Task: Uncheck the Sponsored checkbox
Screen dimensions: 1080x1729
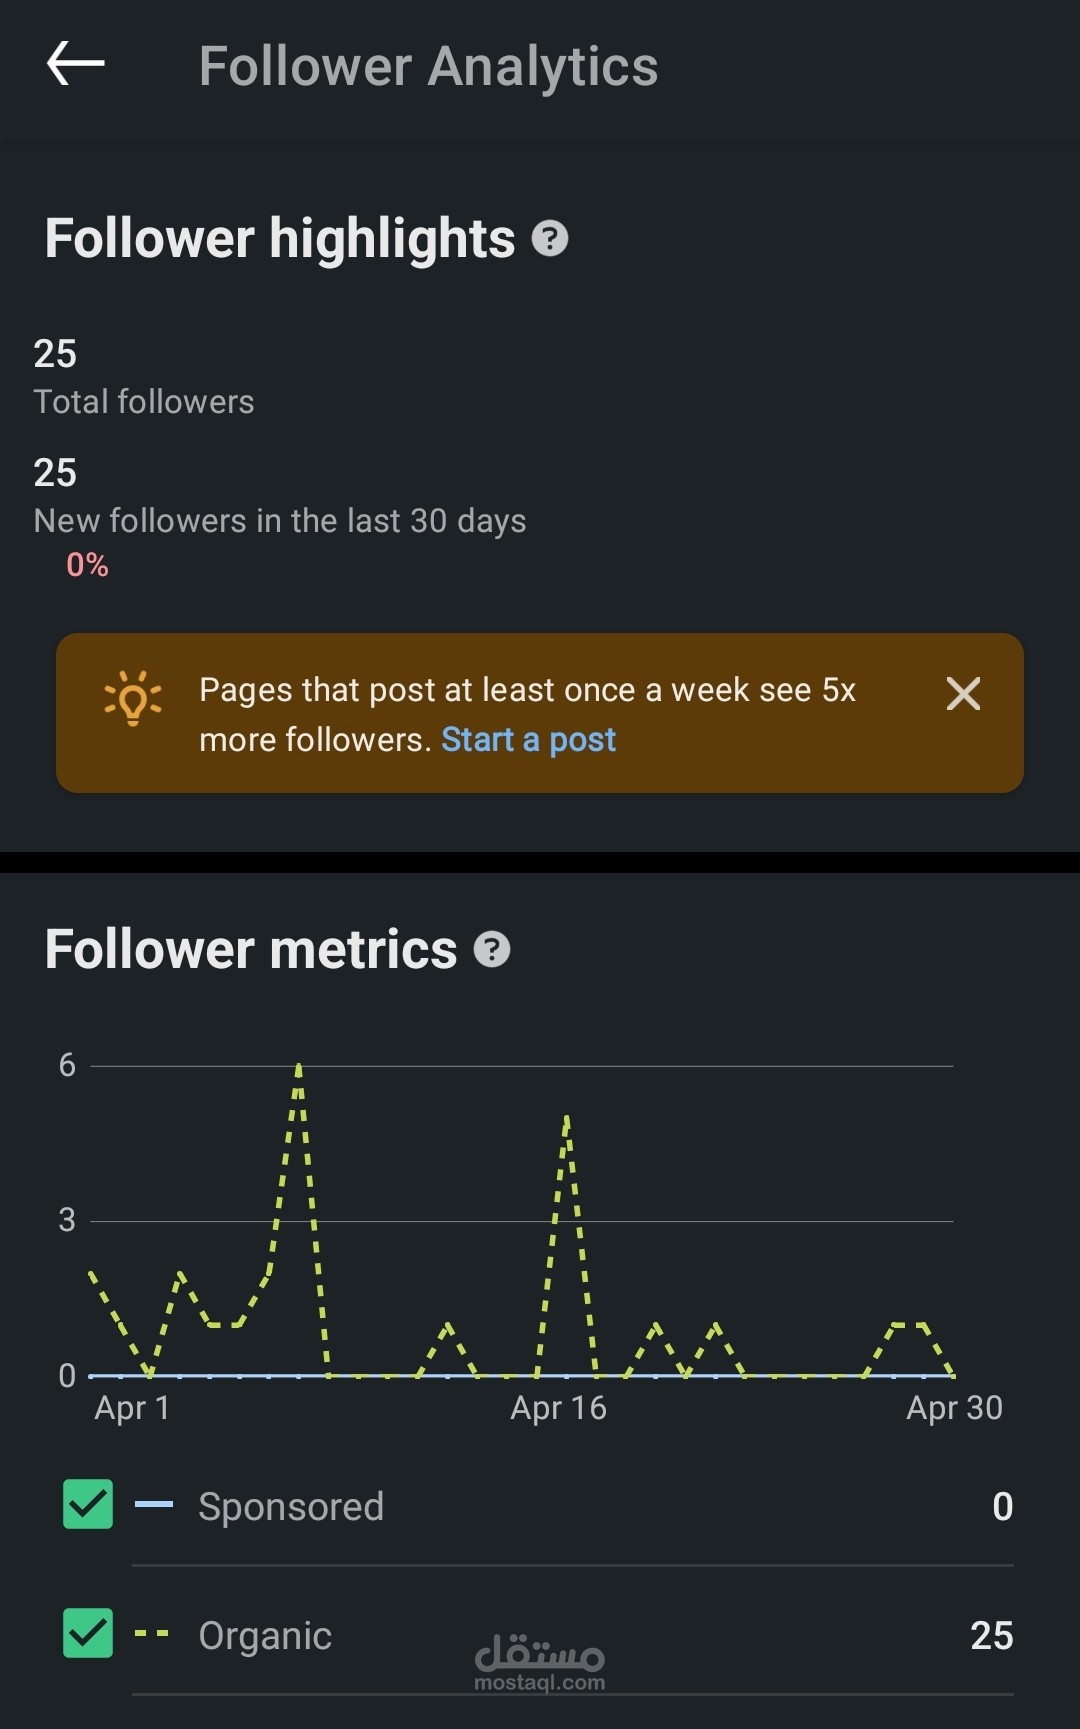Action: click(x=88, y=1505)
